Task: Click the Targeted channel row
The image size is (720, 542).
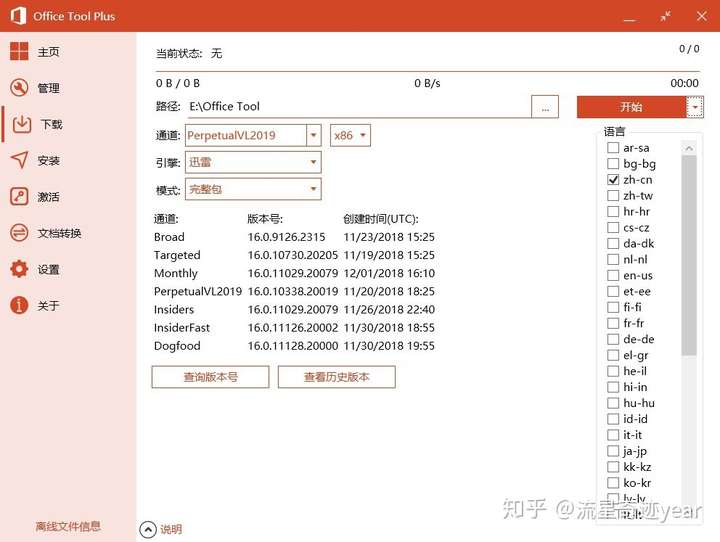Action: tap(294, 255)
